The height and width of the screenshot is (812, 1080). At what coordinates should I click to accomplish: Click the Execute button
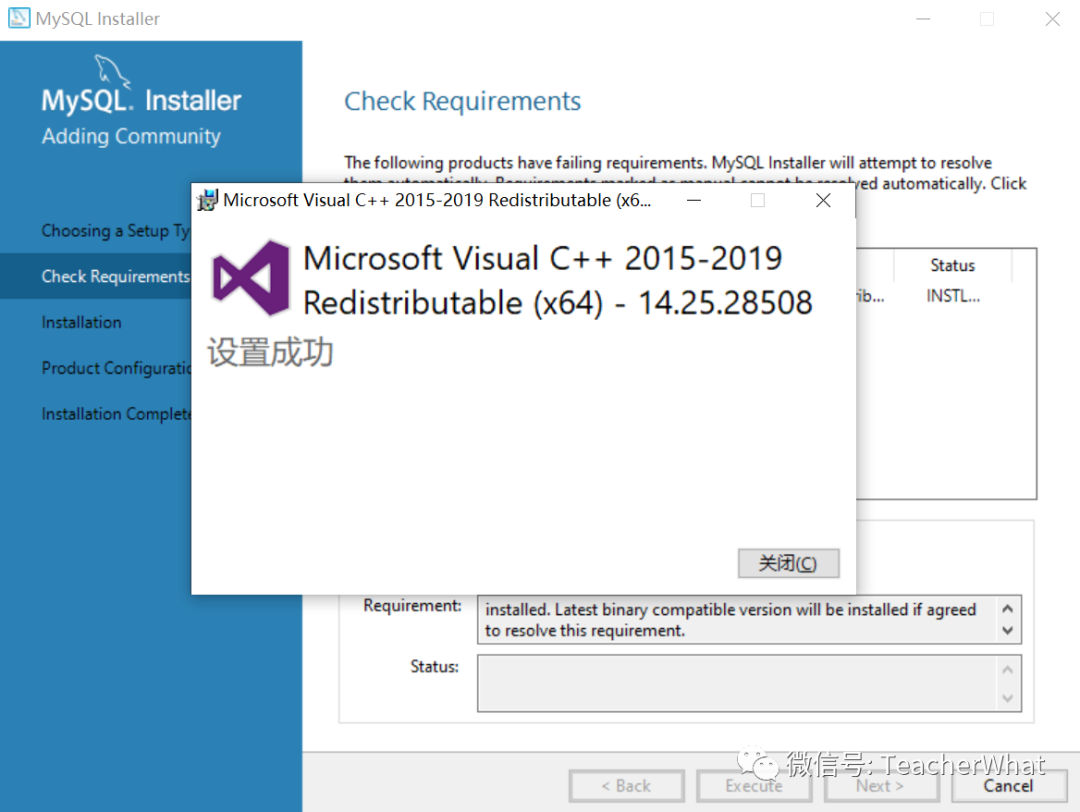[x=754, y=786]
